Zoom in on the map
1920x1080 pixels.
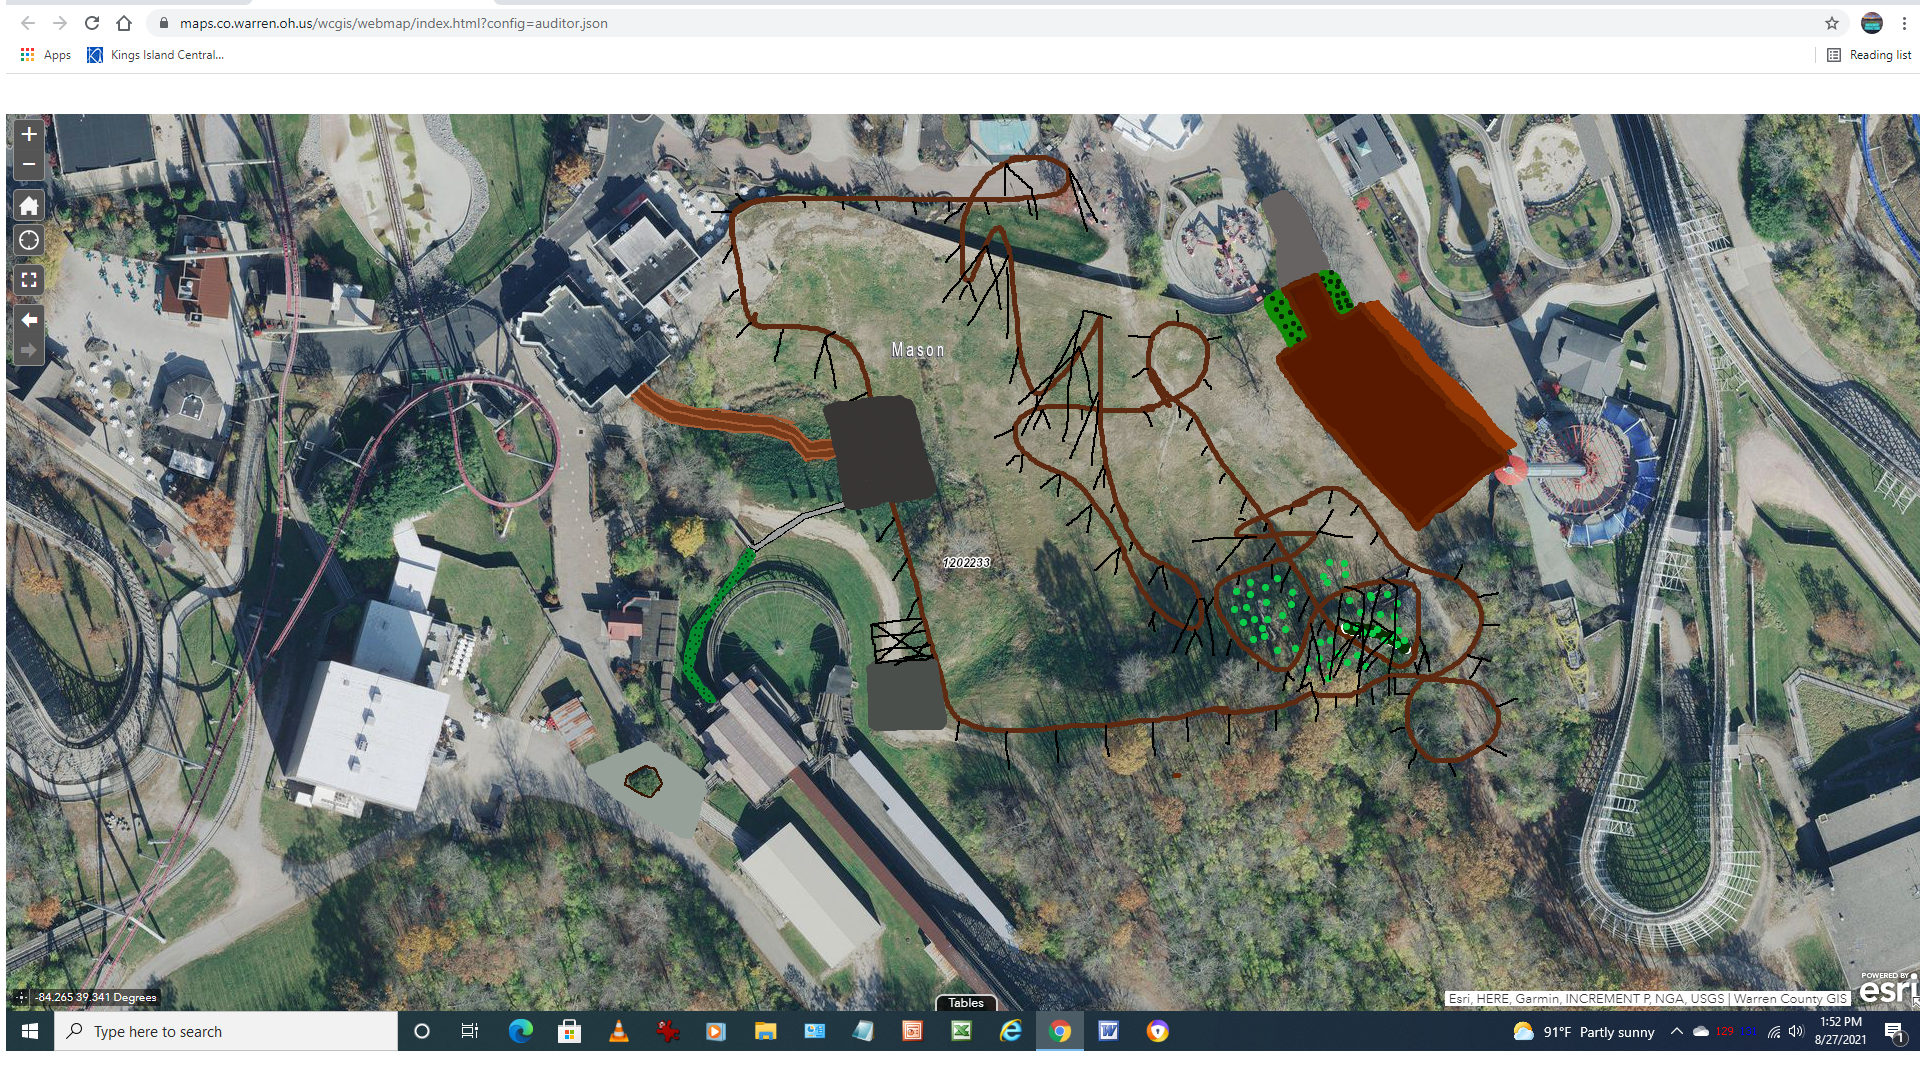tap(29, 134)
